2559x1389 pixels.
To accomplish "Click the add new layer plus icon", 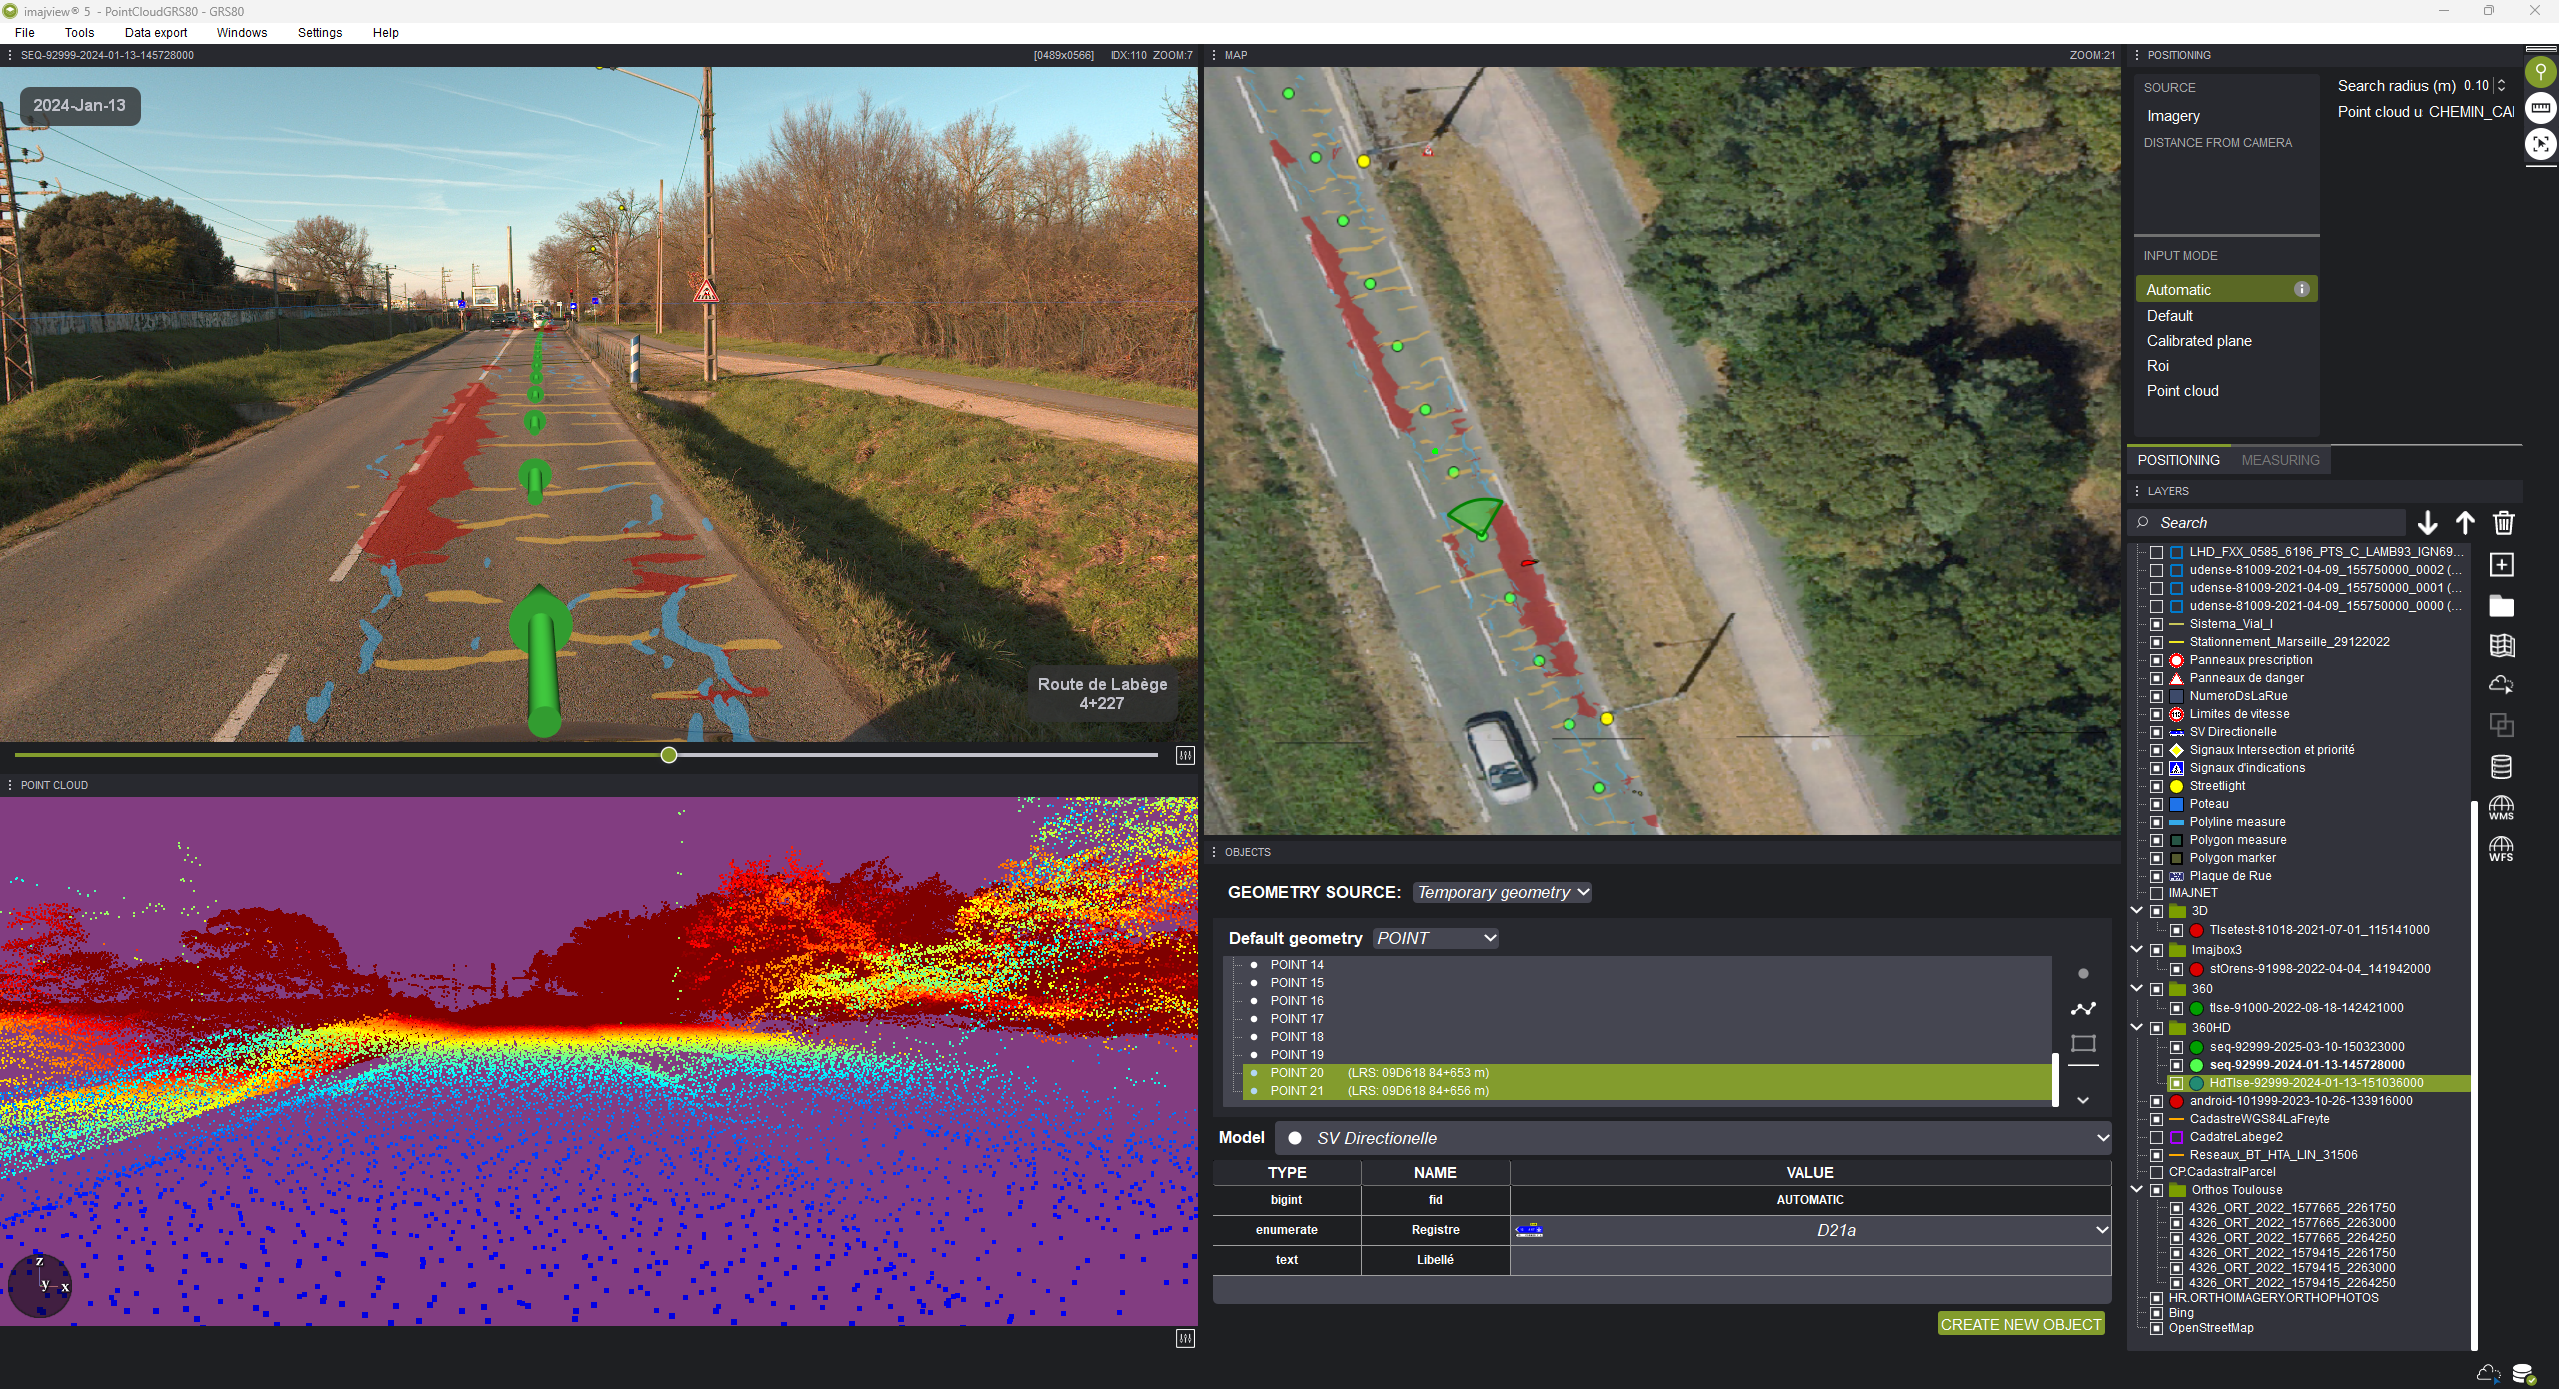I will click(2501, 565).
